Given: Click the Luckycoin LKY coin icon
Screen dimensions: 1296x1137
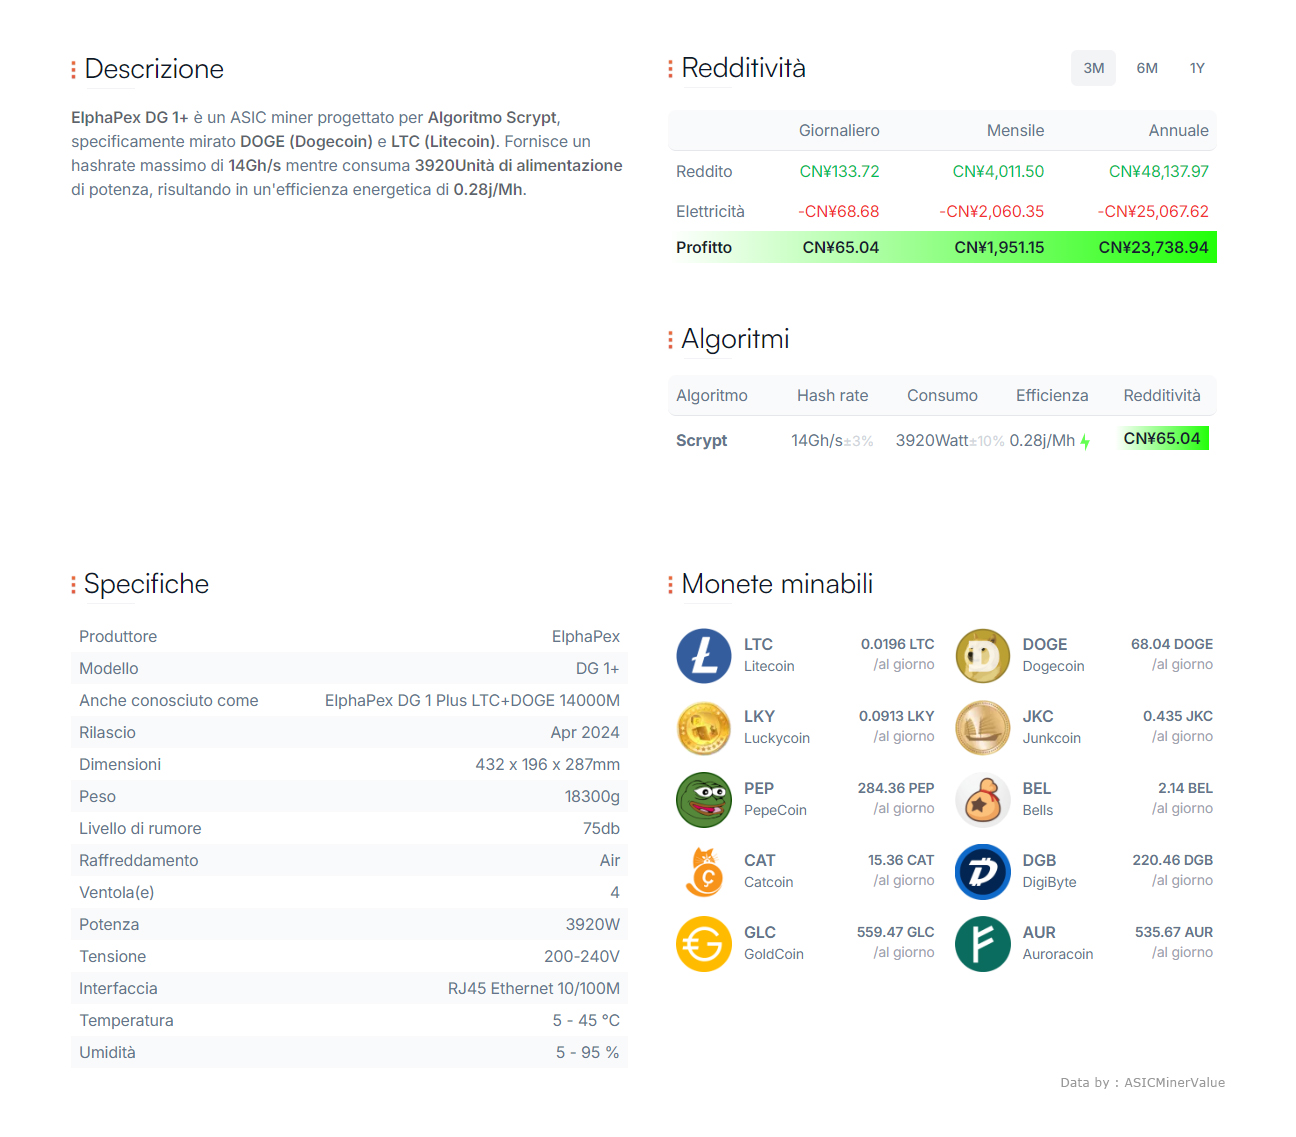Looking at the screenshot, I should coord(704,728).
